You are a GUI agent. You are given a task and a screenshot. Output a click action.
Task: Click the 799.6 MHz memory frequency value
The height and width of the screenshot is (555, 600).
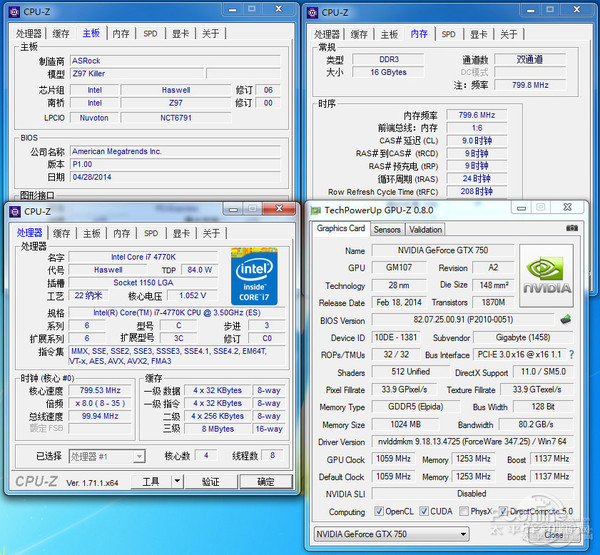[x=477, y=115]
